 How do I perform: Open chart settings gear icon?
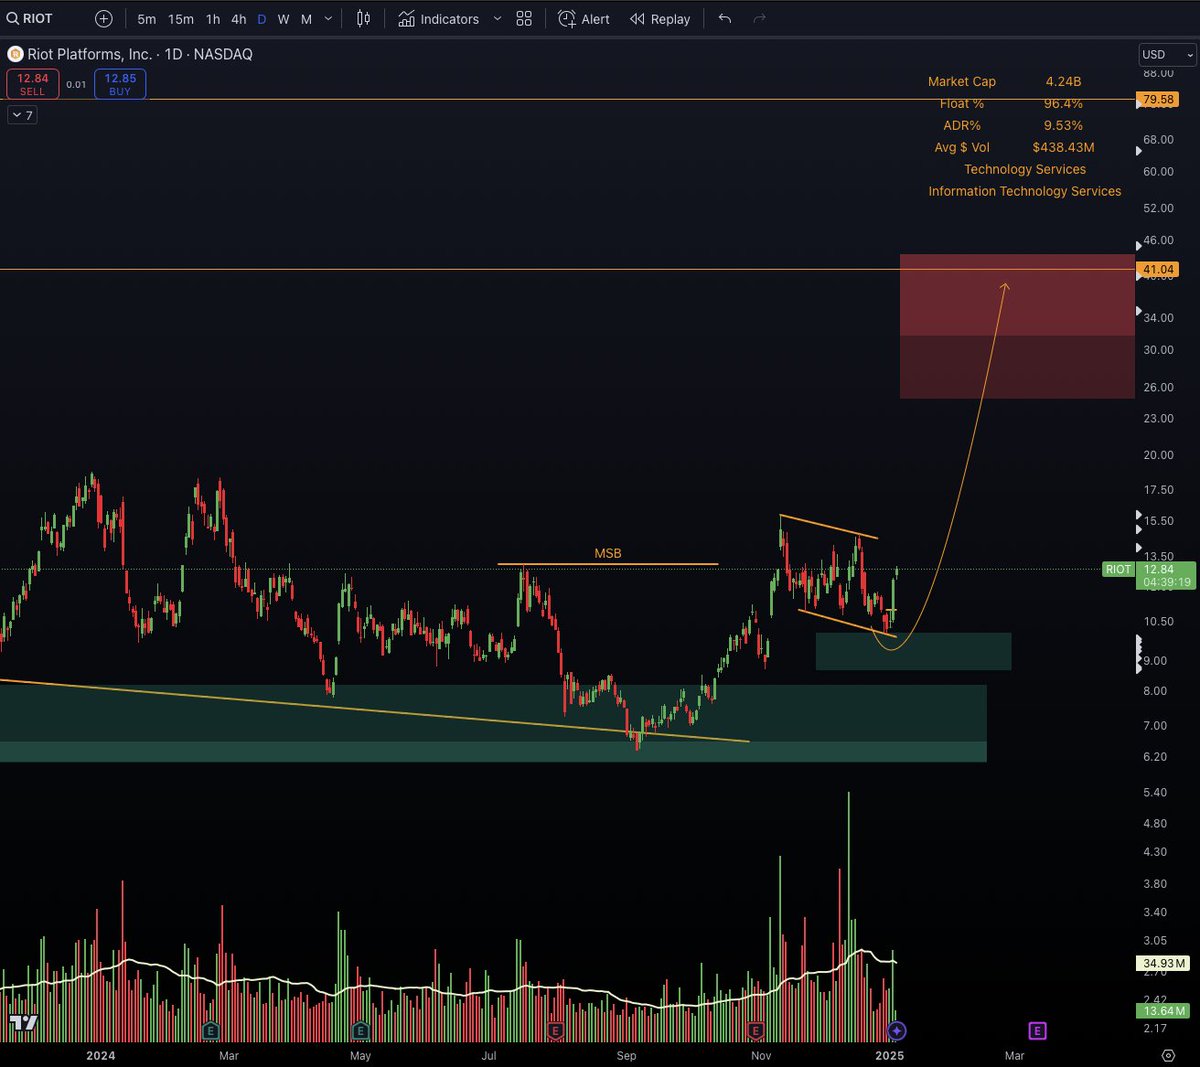click(1168, 1055)
